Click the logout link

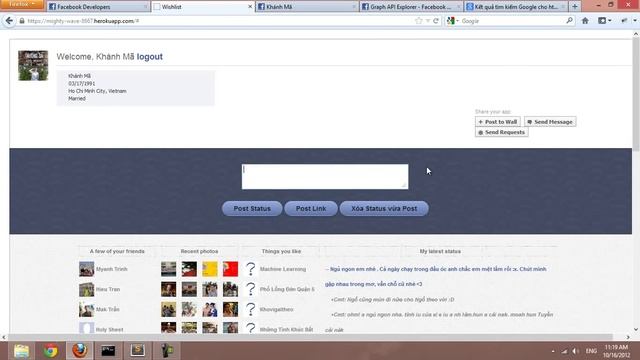coord(149,57)
